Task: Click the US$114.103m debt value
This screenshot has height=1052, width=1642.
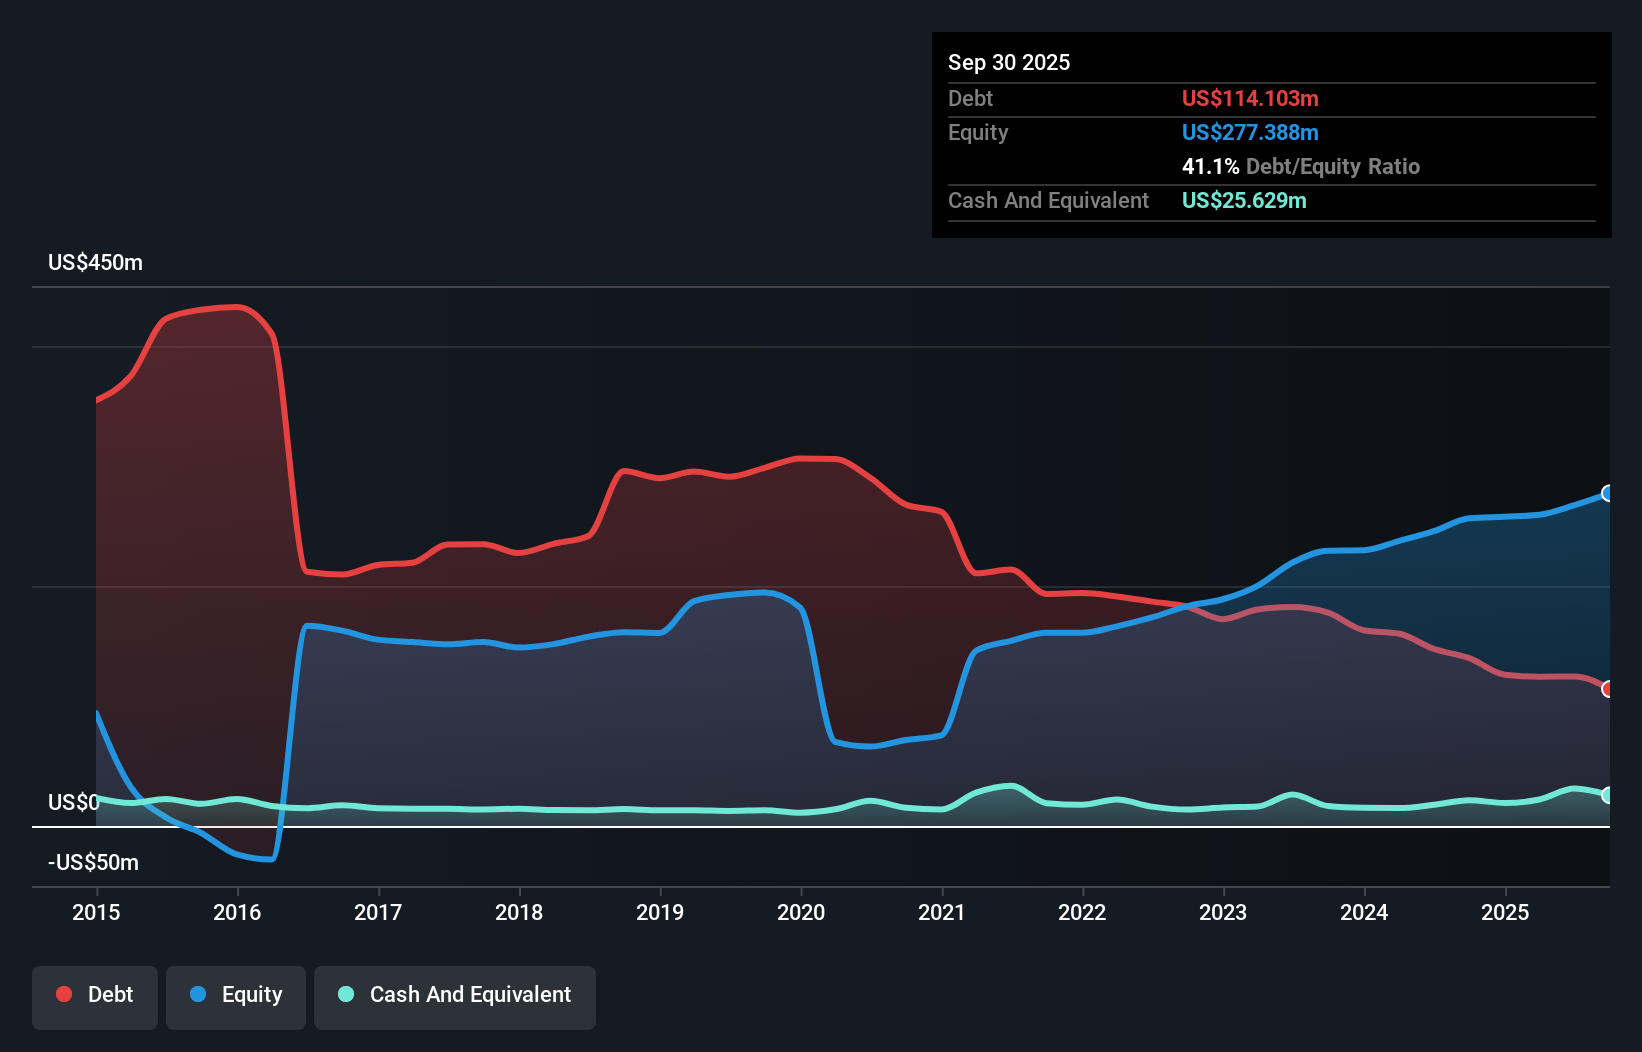Action: coord(1250,98)
